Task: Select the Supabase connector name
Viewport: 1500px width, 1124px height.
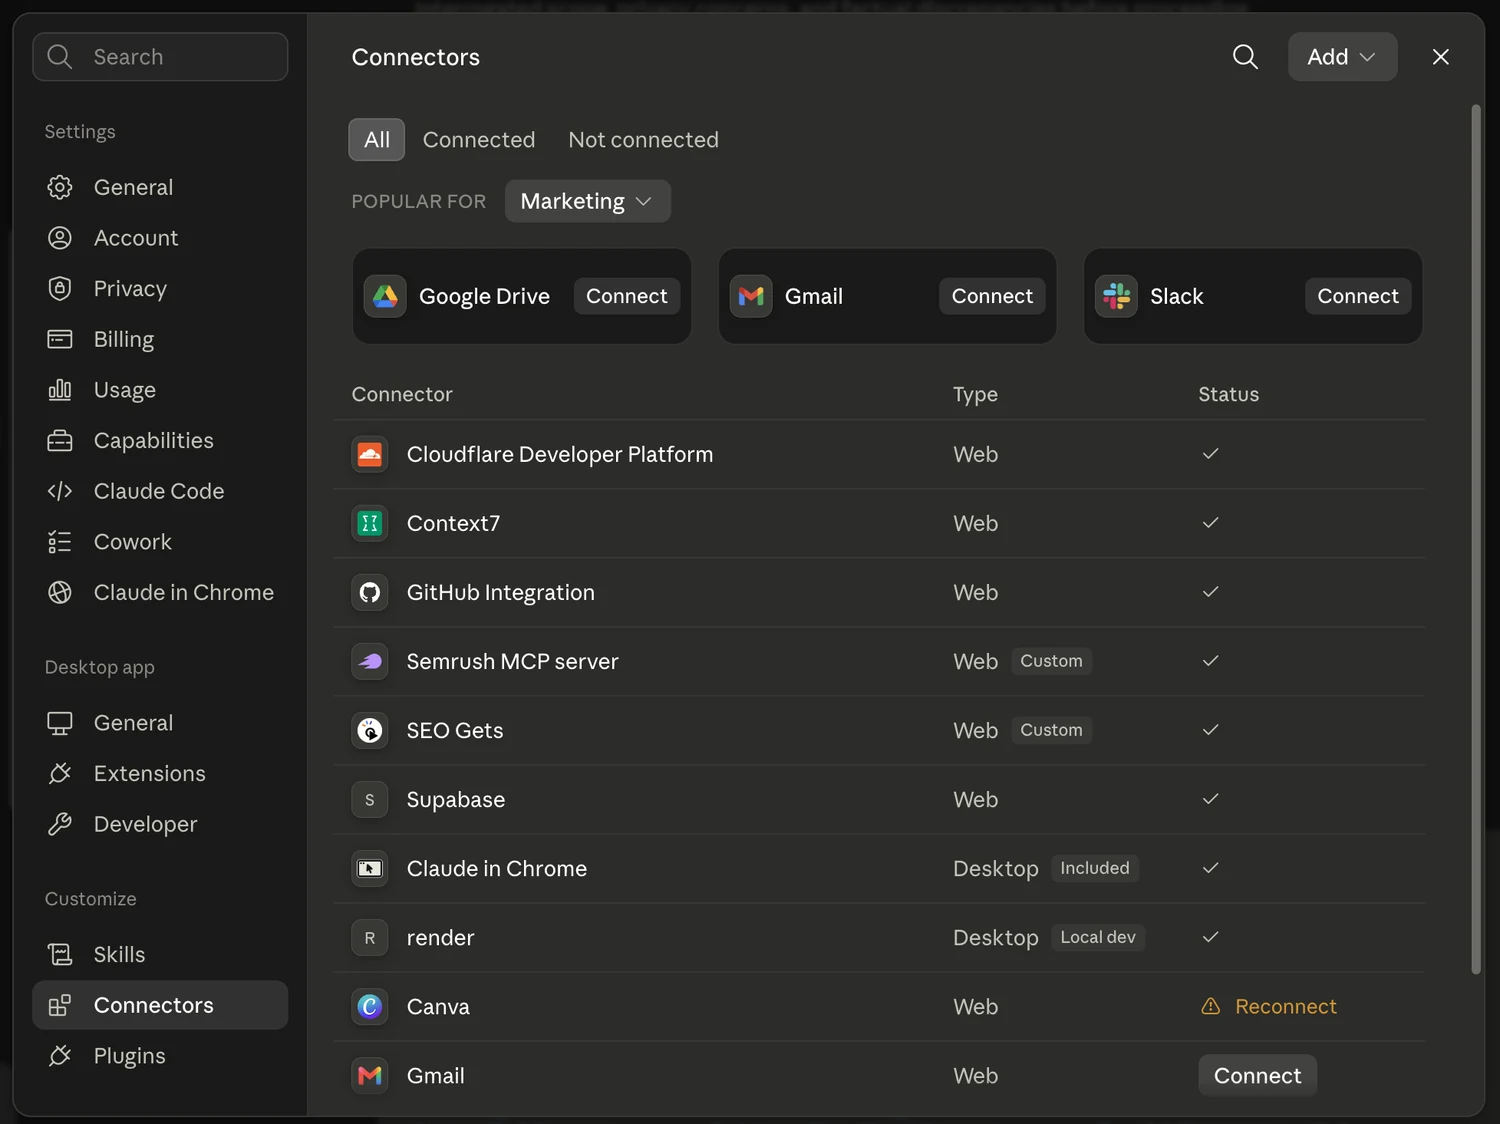Action: (456, 799)
